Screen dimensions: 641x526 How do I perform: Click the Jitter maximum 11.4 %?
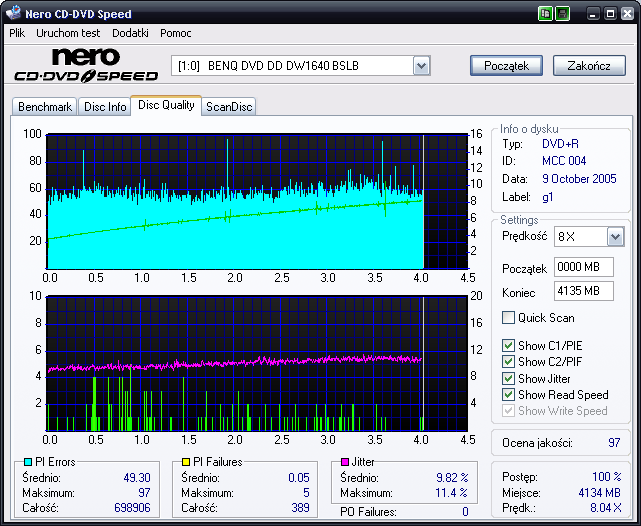pos(451,493)
